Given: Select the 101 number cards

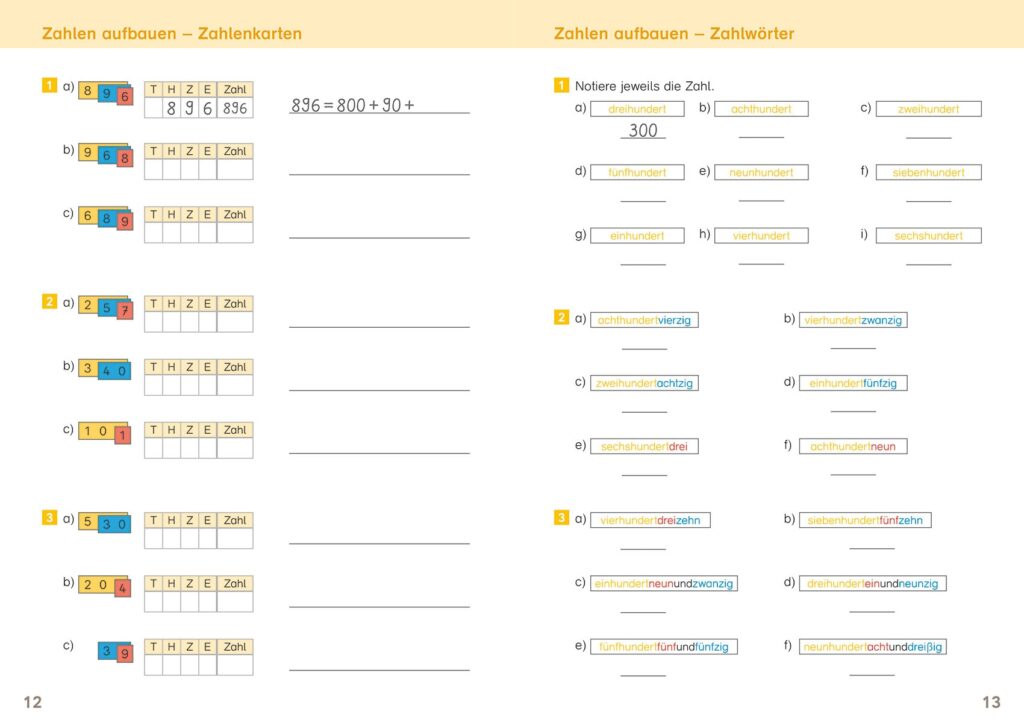Looking at the screenshot, I should (104, 432).
